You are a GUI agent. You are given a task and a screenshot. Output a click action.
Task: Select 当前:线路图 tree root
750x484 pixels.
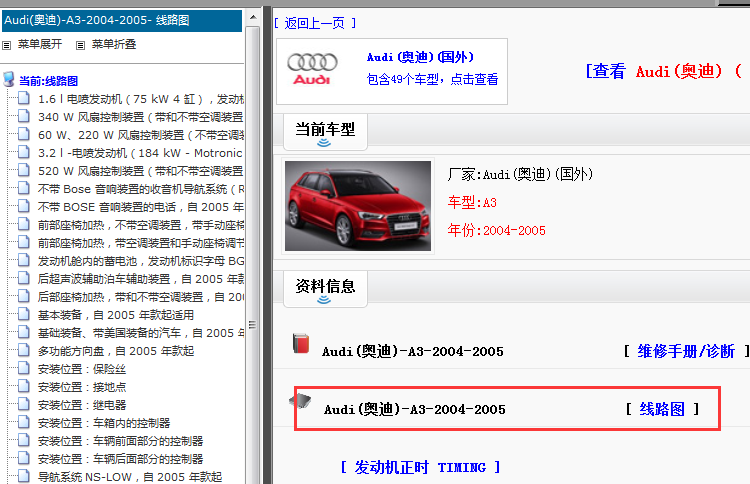click(48, 81)
